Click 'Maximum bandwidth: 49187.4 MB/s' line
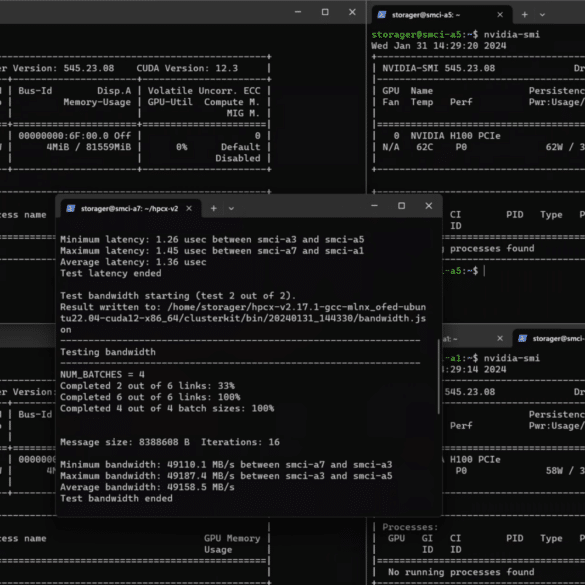The width and height of the screenshot is (585, 585). click(x=226, y=476)
